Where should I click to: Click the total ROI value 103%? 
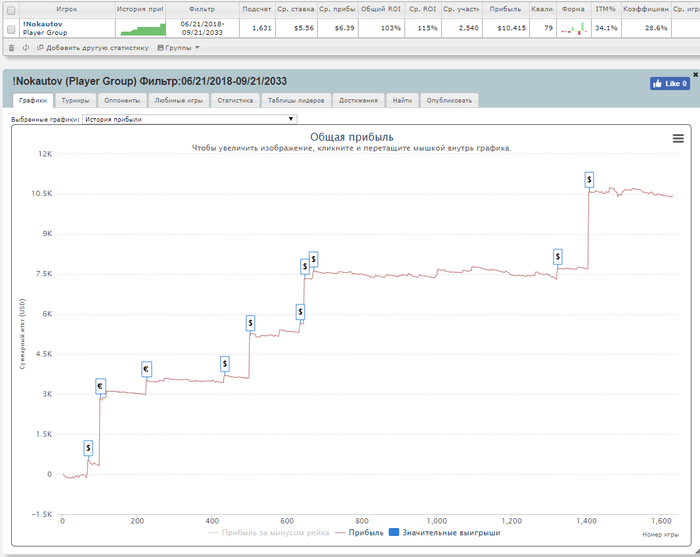click(391, 28)
